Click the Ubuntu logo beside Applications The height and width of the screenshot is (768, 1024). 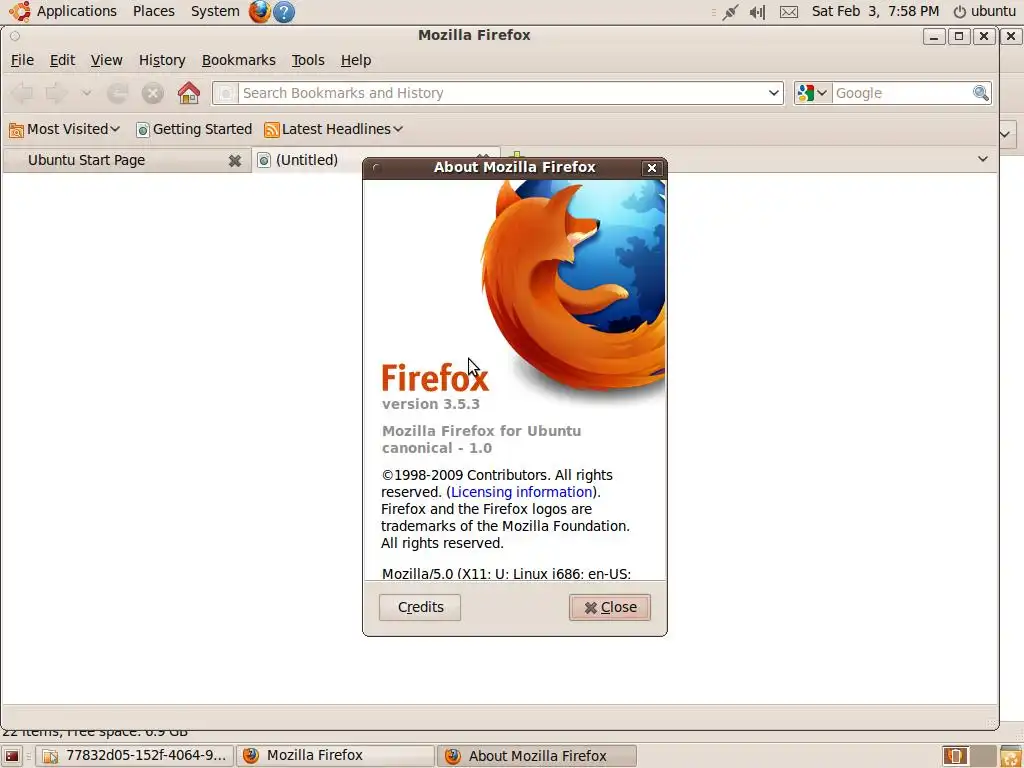[20, 11]
